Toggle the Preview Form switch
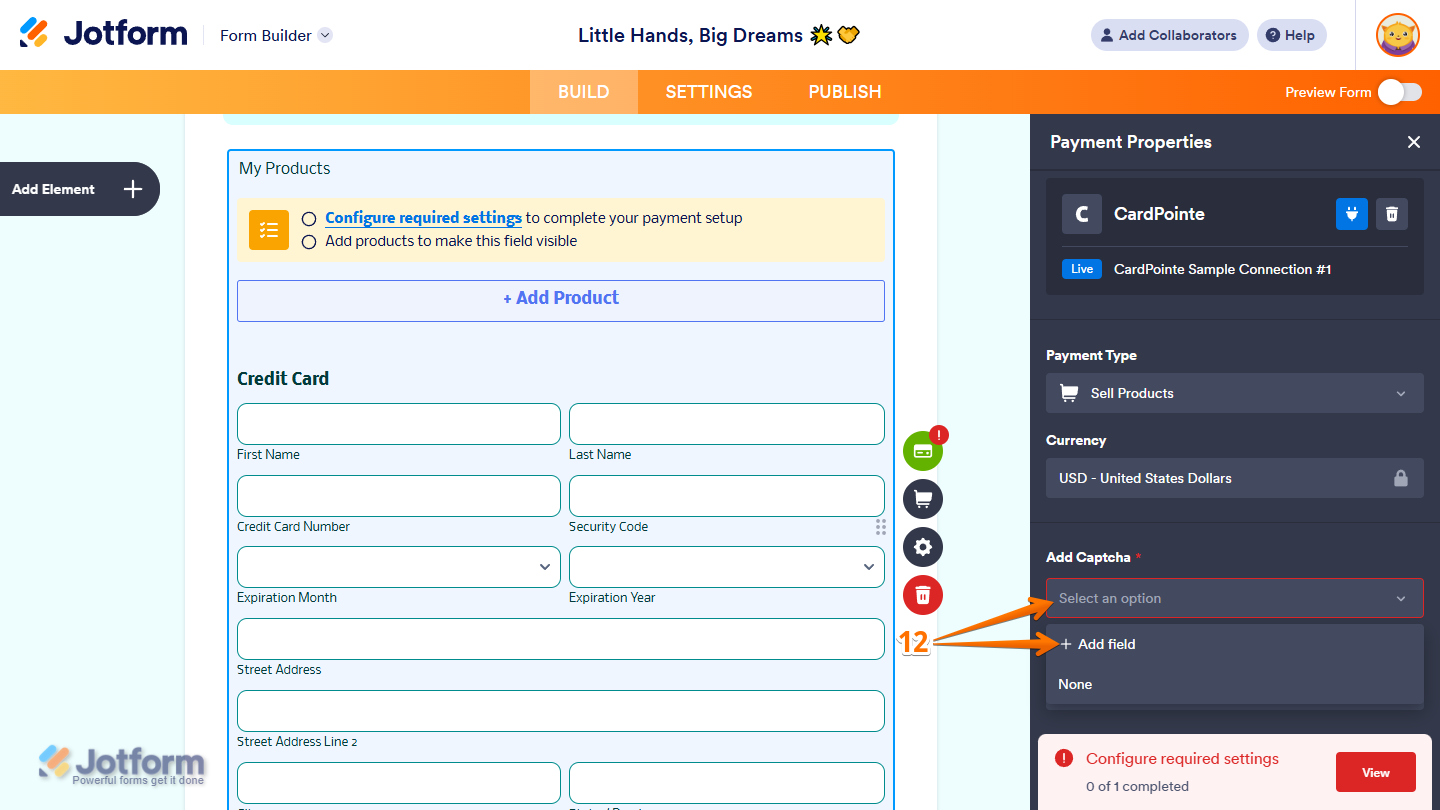The width and height of the screenshot is (1440, 810). point(1399,92)
